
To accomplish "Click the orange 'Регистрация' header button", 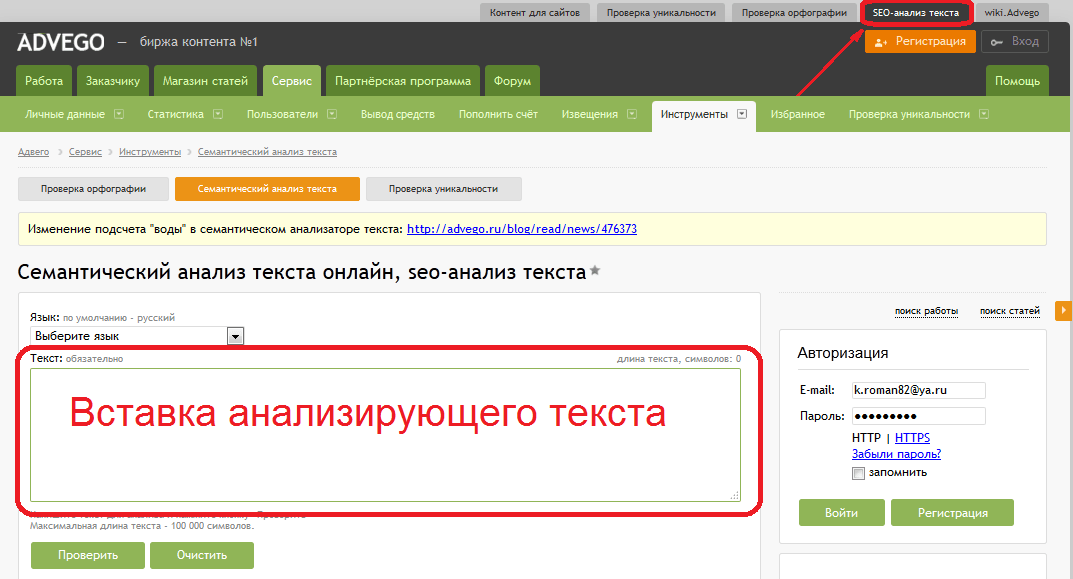I will (920, 42).
